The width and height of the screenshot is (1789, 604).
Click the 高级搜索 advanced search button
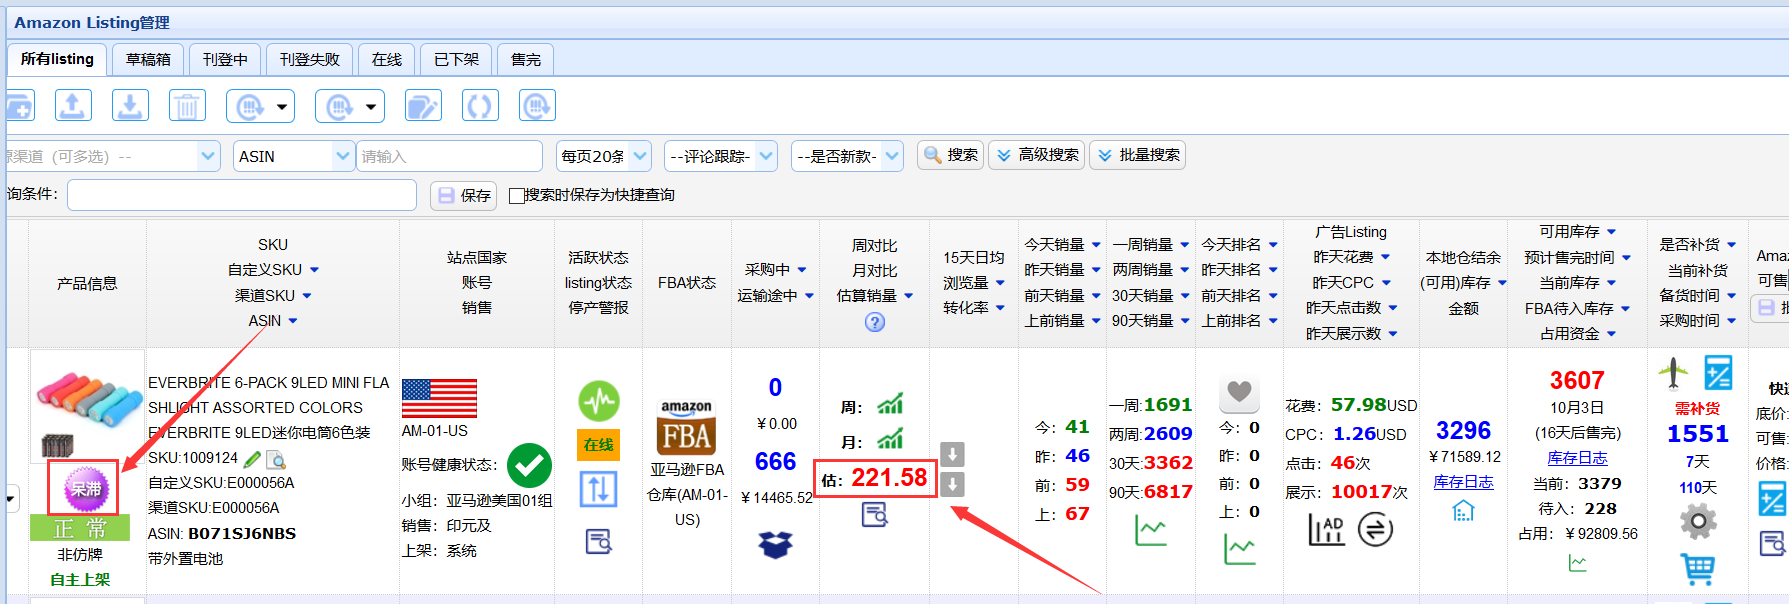pos(1036,155)
